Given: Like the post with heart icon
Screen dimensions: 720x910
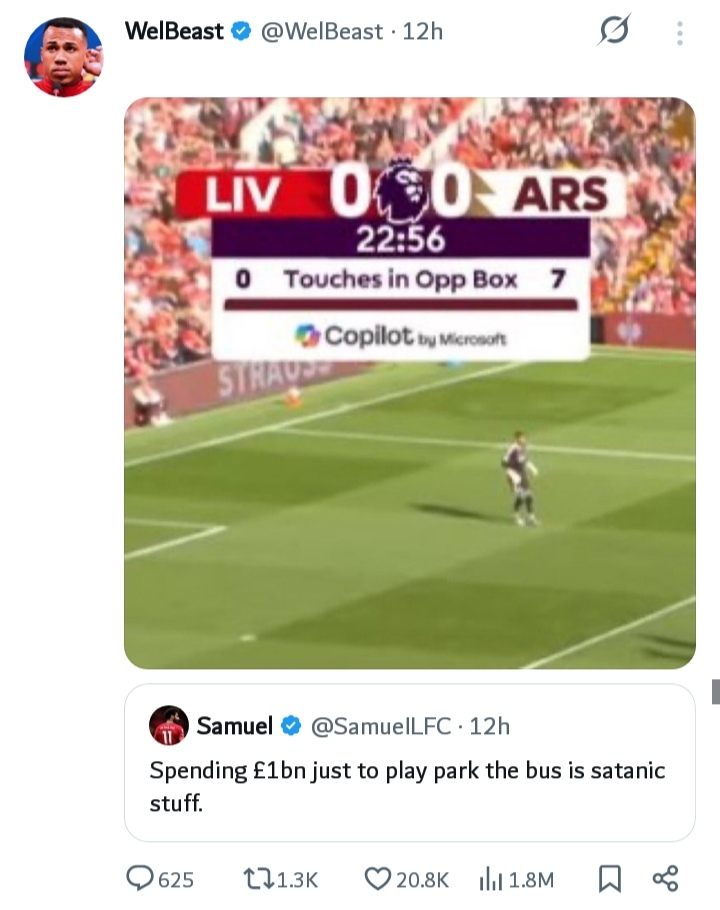Looking at the screenshot, I should [378, 879].
